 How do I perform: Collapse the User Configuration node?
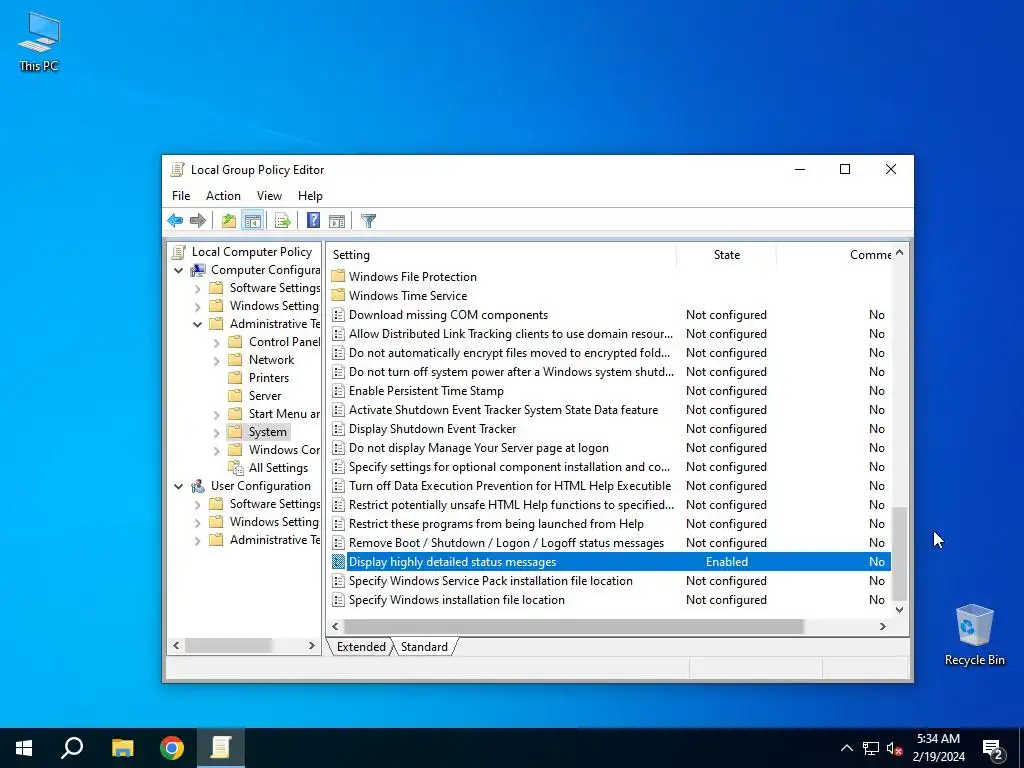(x=178, y=486)
